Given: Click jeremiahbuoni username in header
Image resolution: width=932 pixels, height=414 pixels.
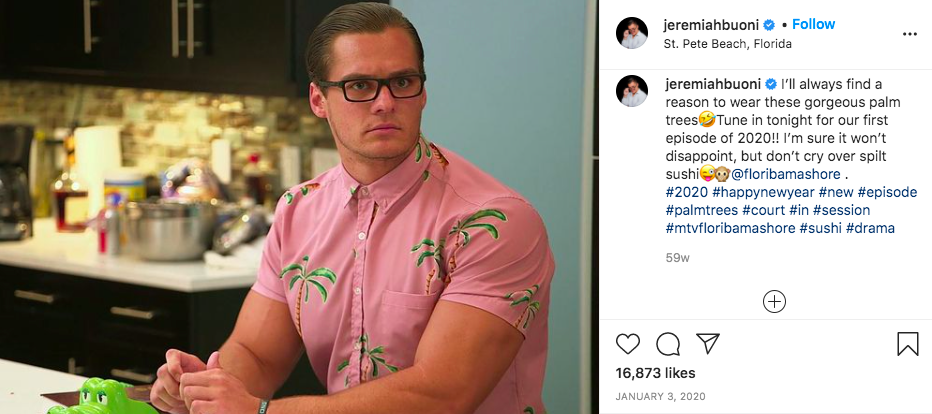Looking at the screenshot, I should coord(711,25).
